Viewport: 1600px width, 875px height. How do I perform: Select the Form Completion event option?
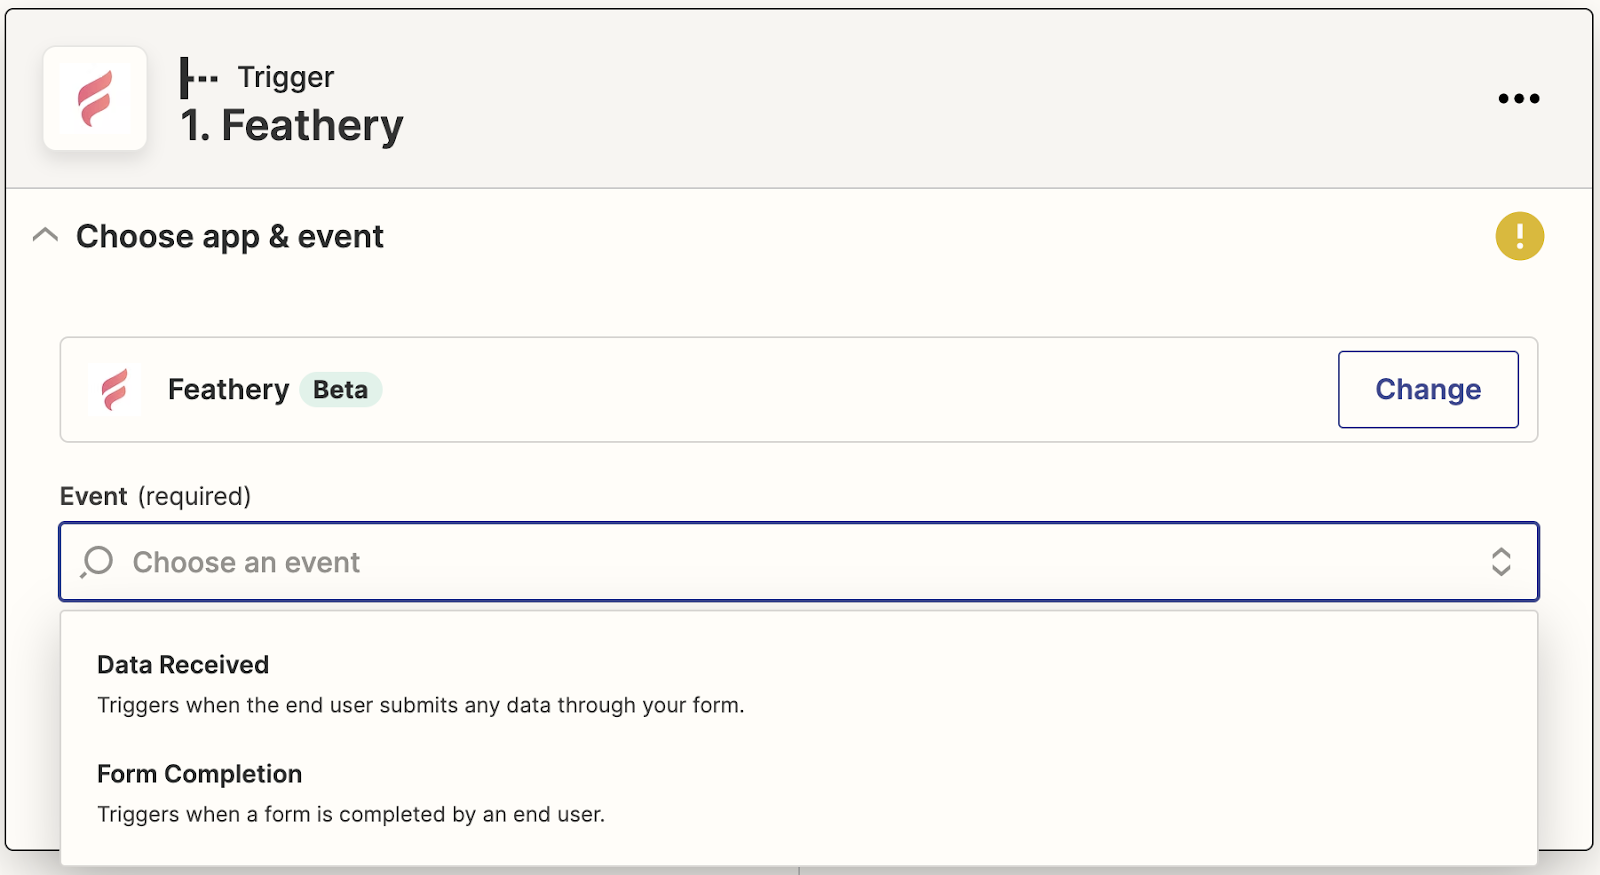coord(199,774)
